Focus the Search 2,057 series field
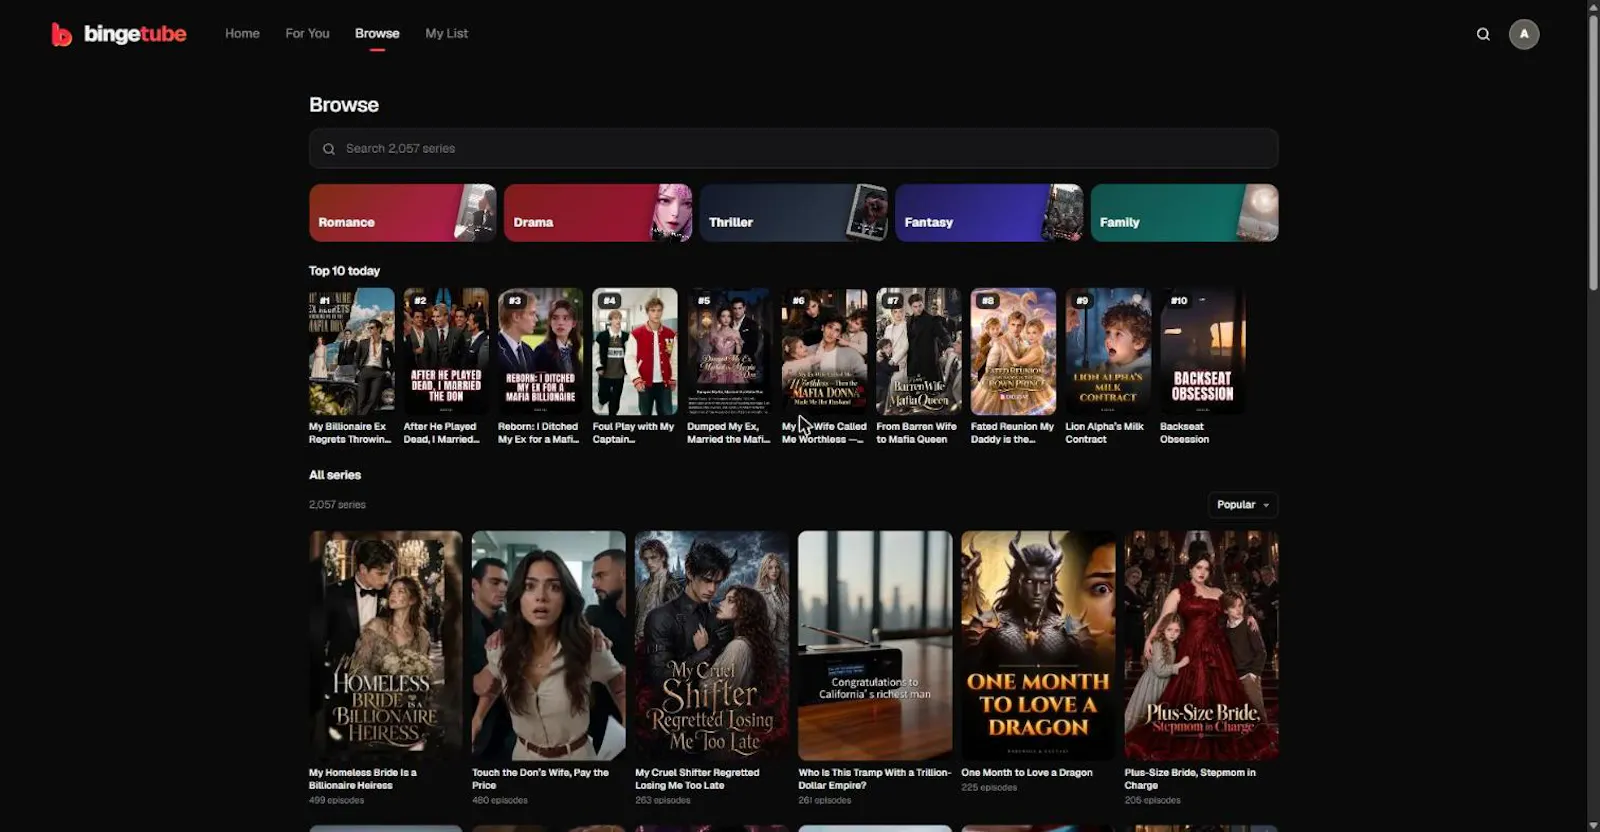Viewport: 1600px width, 832px height. click(x=793, y=148)
